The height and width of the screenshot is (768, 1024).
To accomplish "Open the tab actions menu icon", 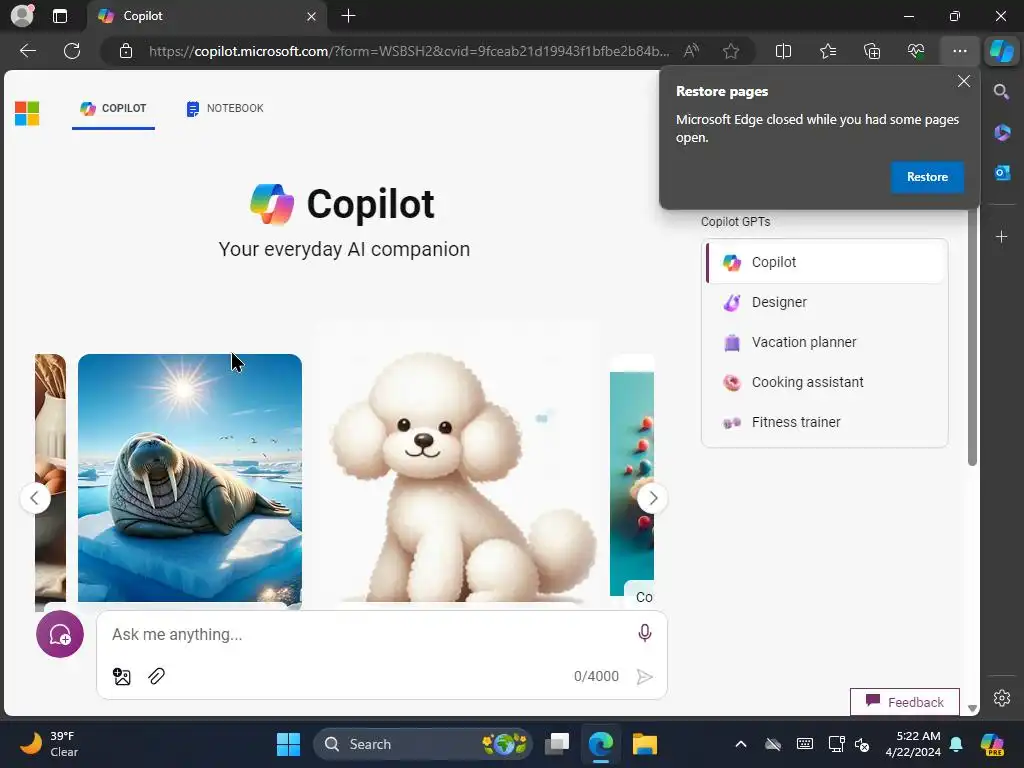I will pyautogui.click(x=59, y=16).
